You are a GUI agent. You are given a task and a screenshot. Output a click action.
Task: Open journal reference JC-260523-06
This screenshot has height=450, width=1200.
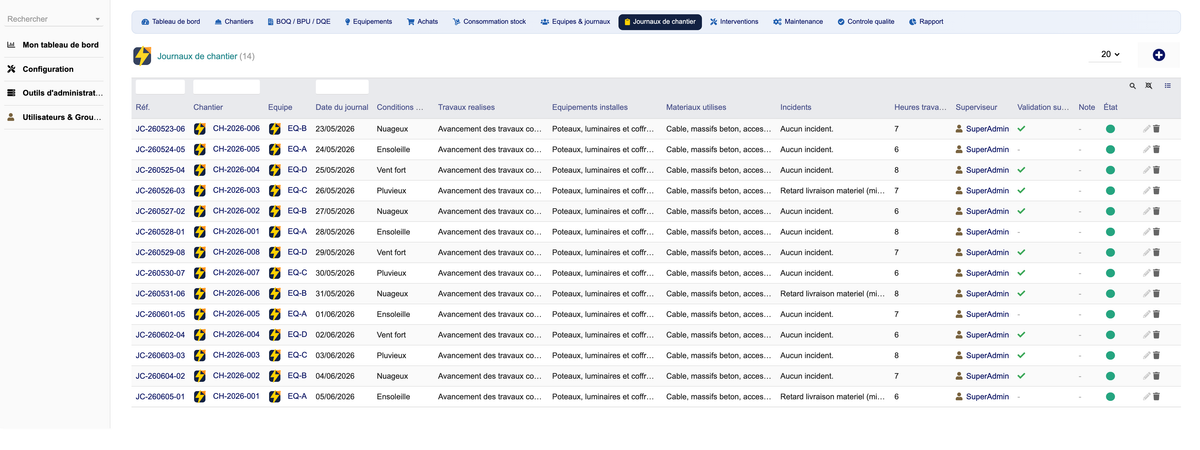[160, 129]
